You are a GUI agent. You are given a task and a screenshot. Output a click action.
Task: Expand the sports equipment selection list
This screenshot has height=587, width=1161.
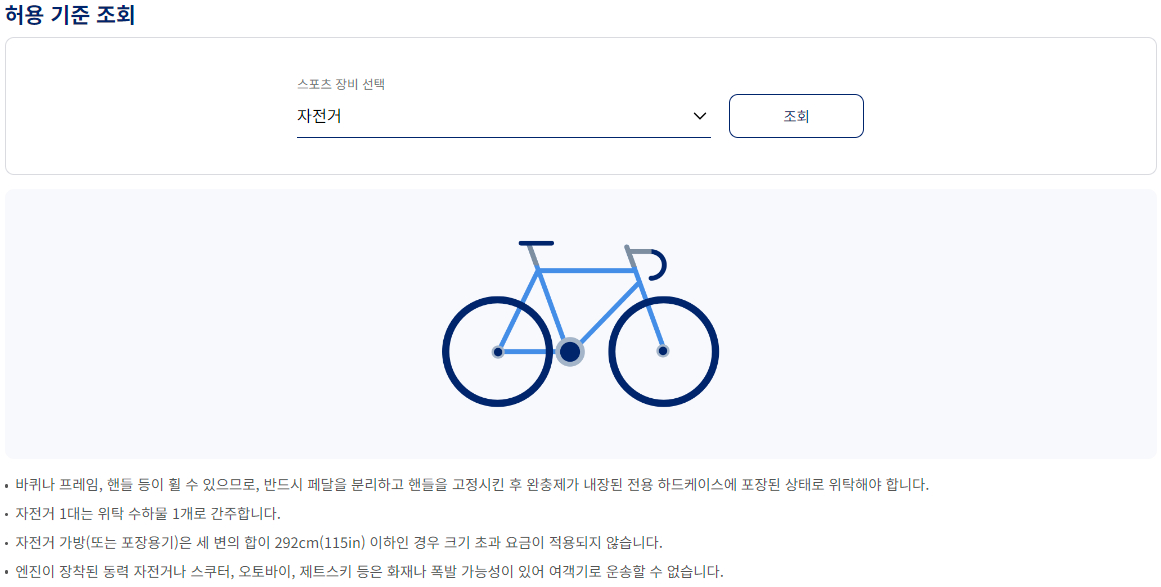coord(500,115)
